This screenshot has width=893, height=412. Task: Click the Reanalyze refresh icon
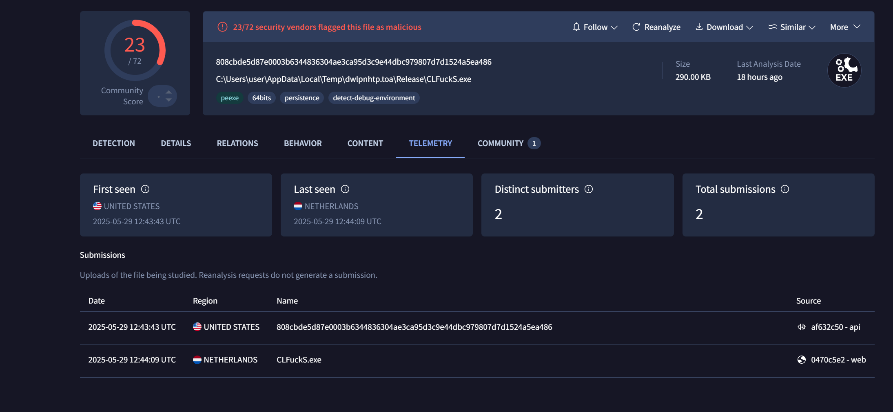pyautogui.click(x=636, y=27)
